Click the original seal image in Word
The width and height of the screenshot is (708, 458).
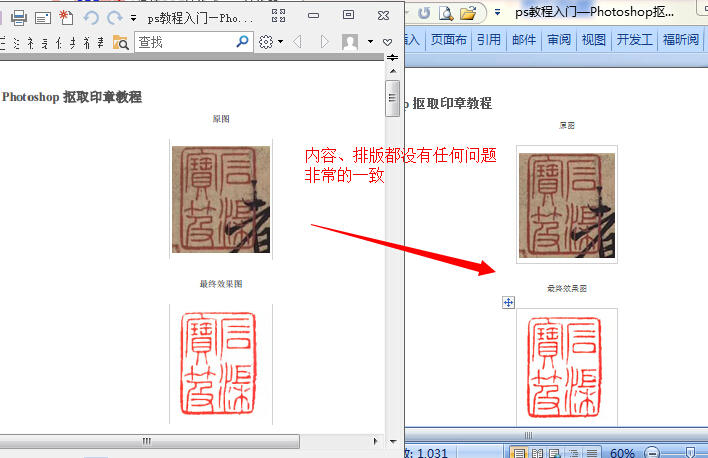pyautogui.click(x=567, y=206)
